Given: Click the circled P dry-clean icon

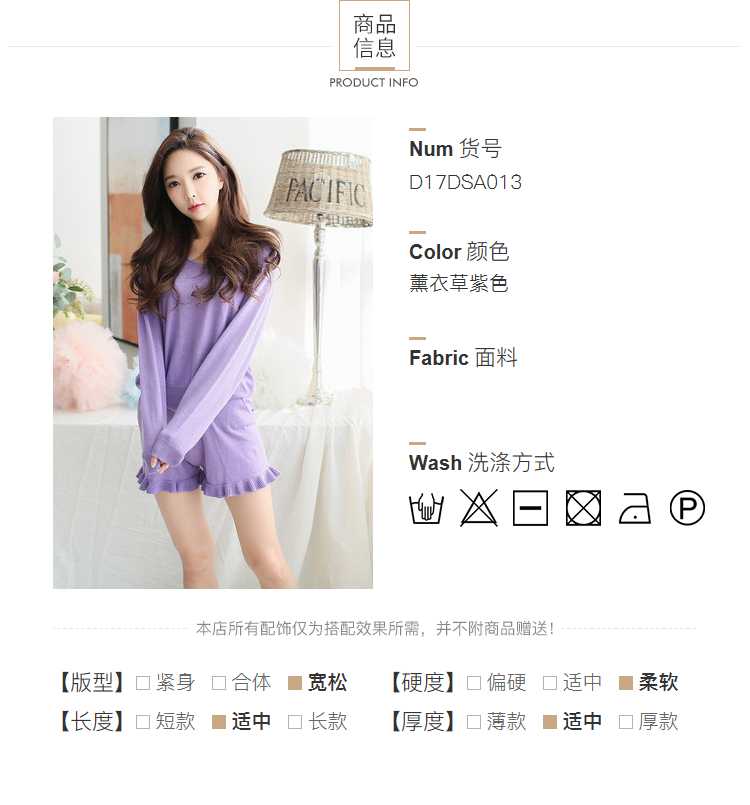Looking at the screenshot, I should click(x=687, y=508).
